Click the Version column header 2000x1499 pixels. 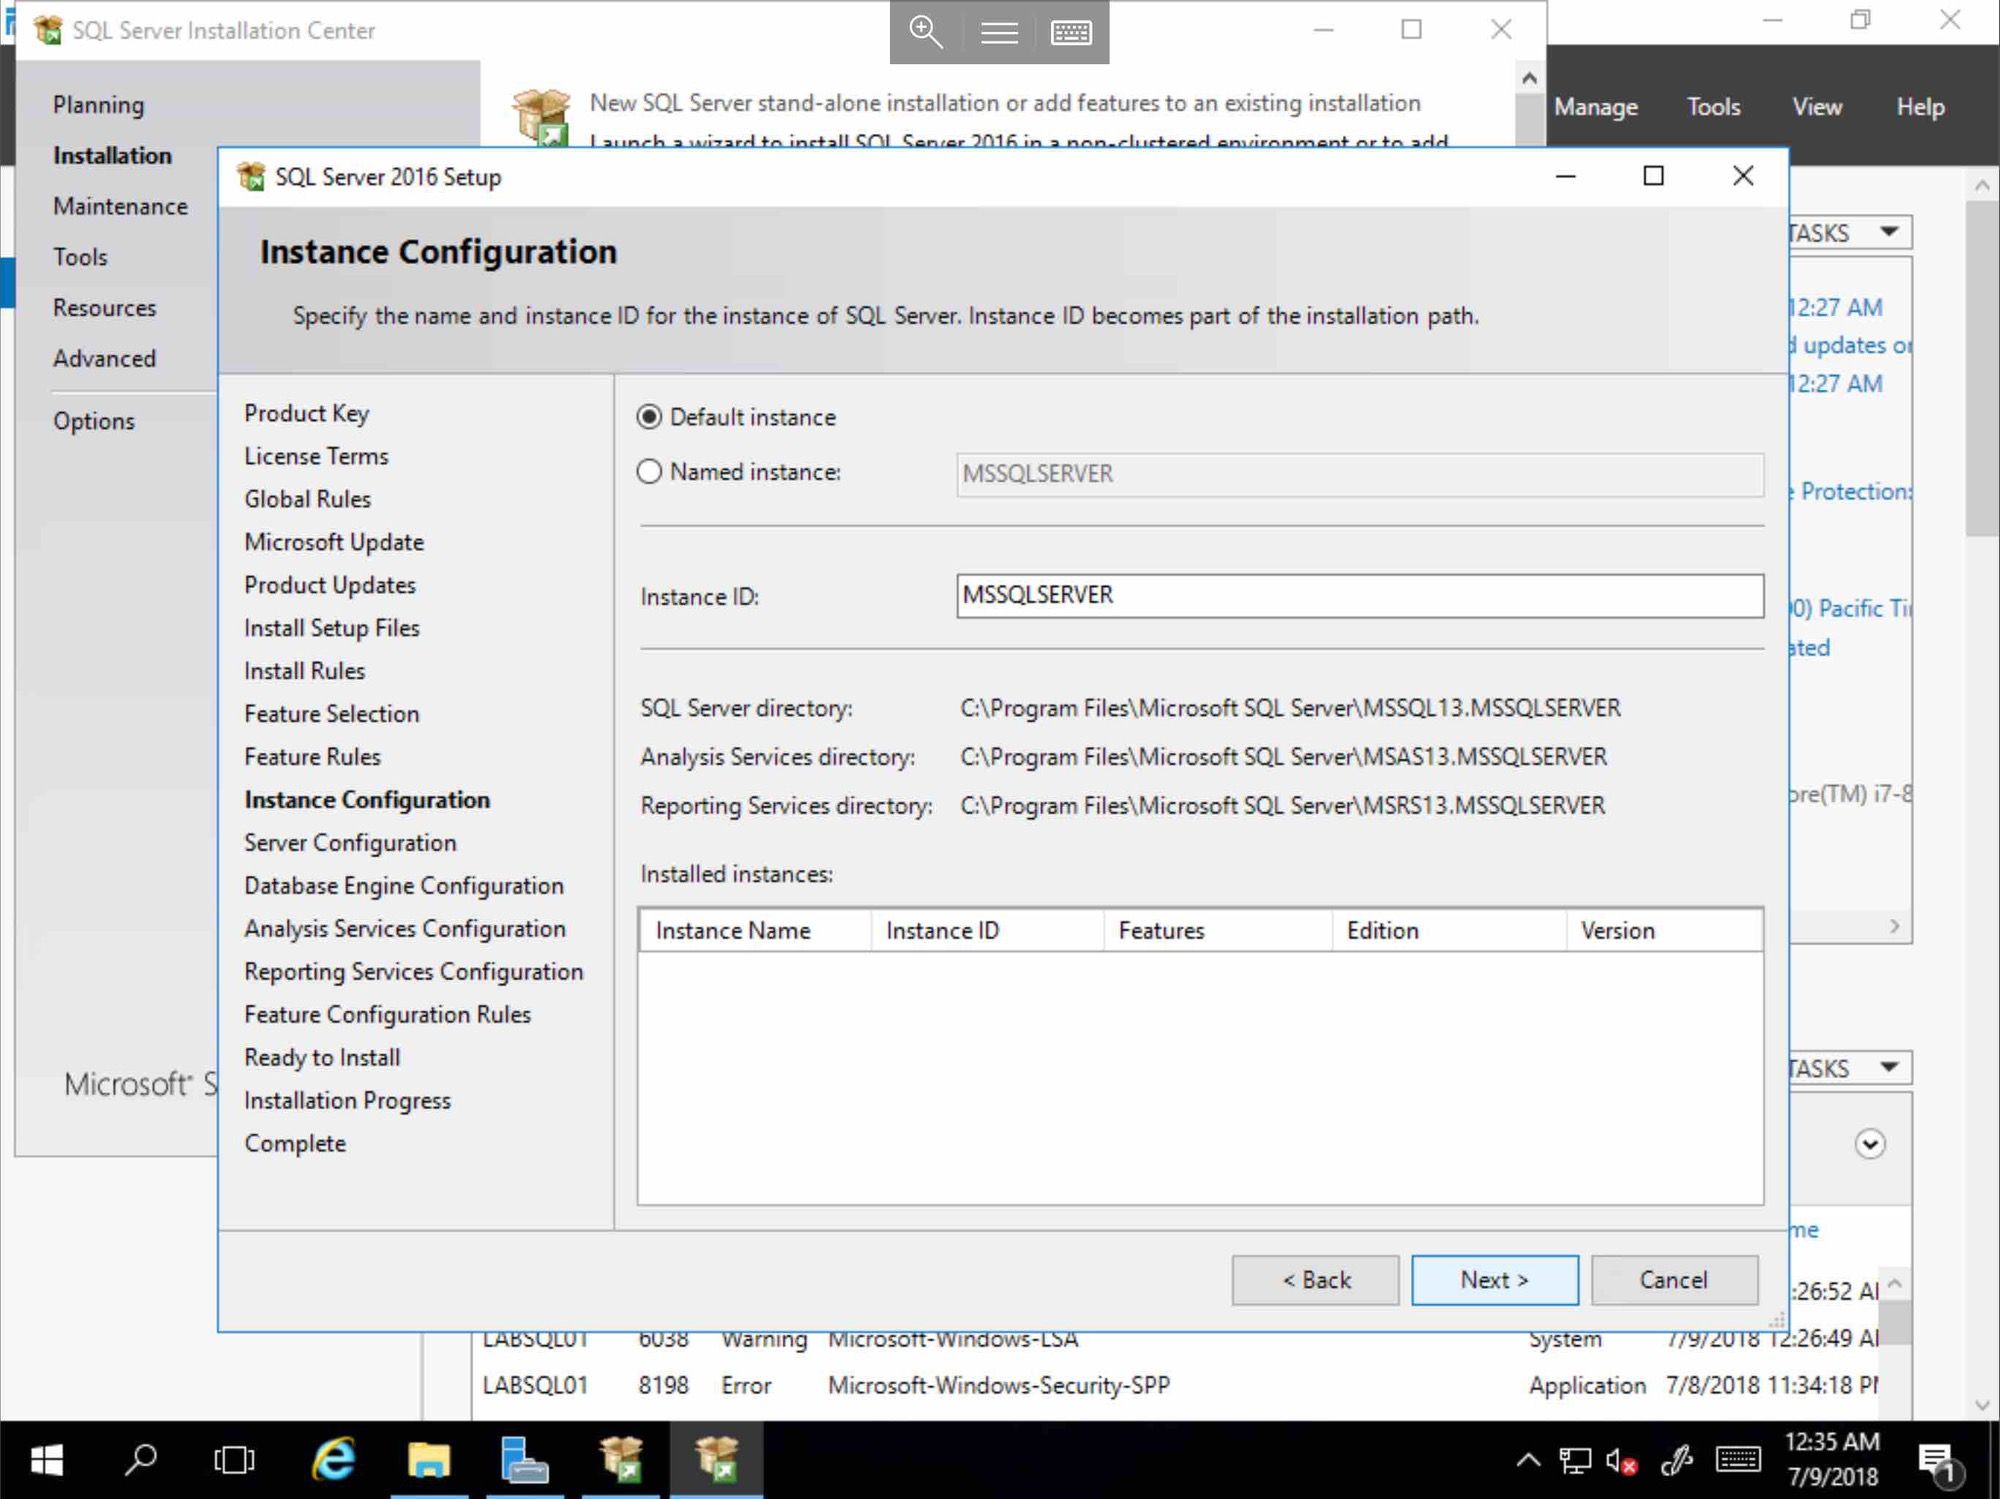[1664, 931]
